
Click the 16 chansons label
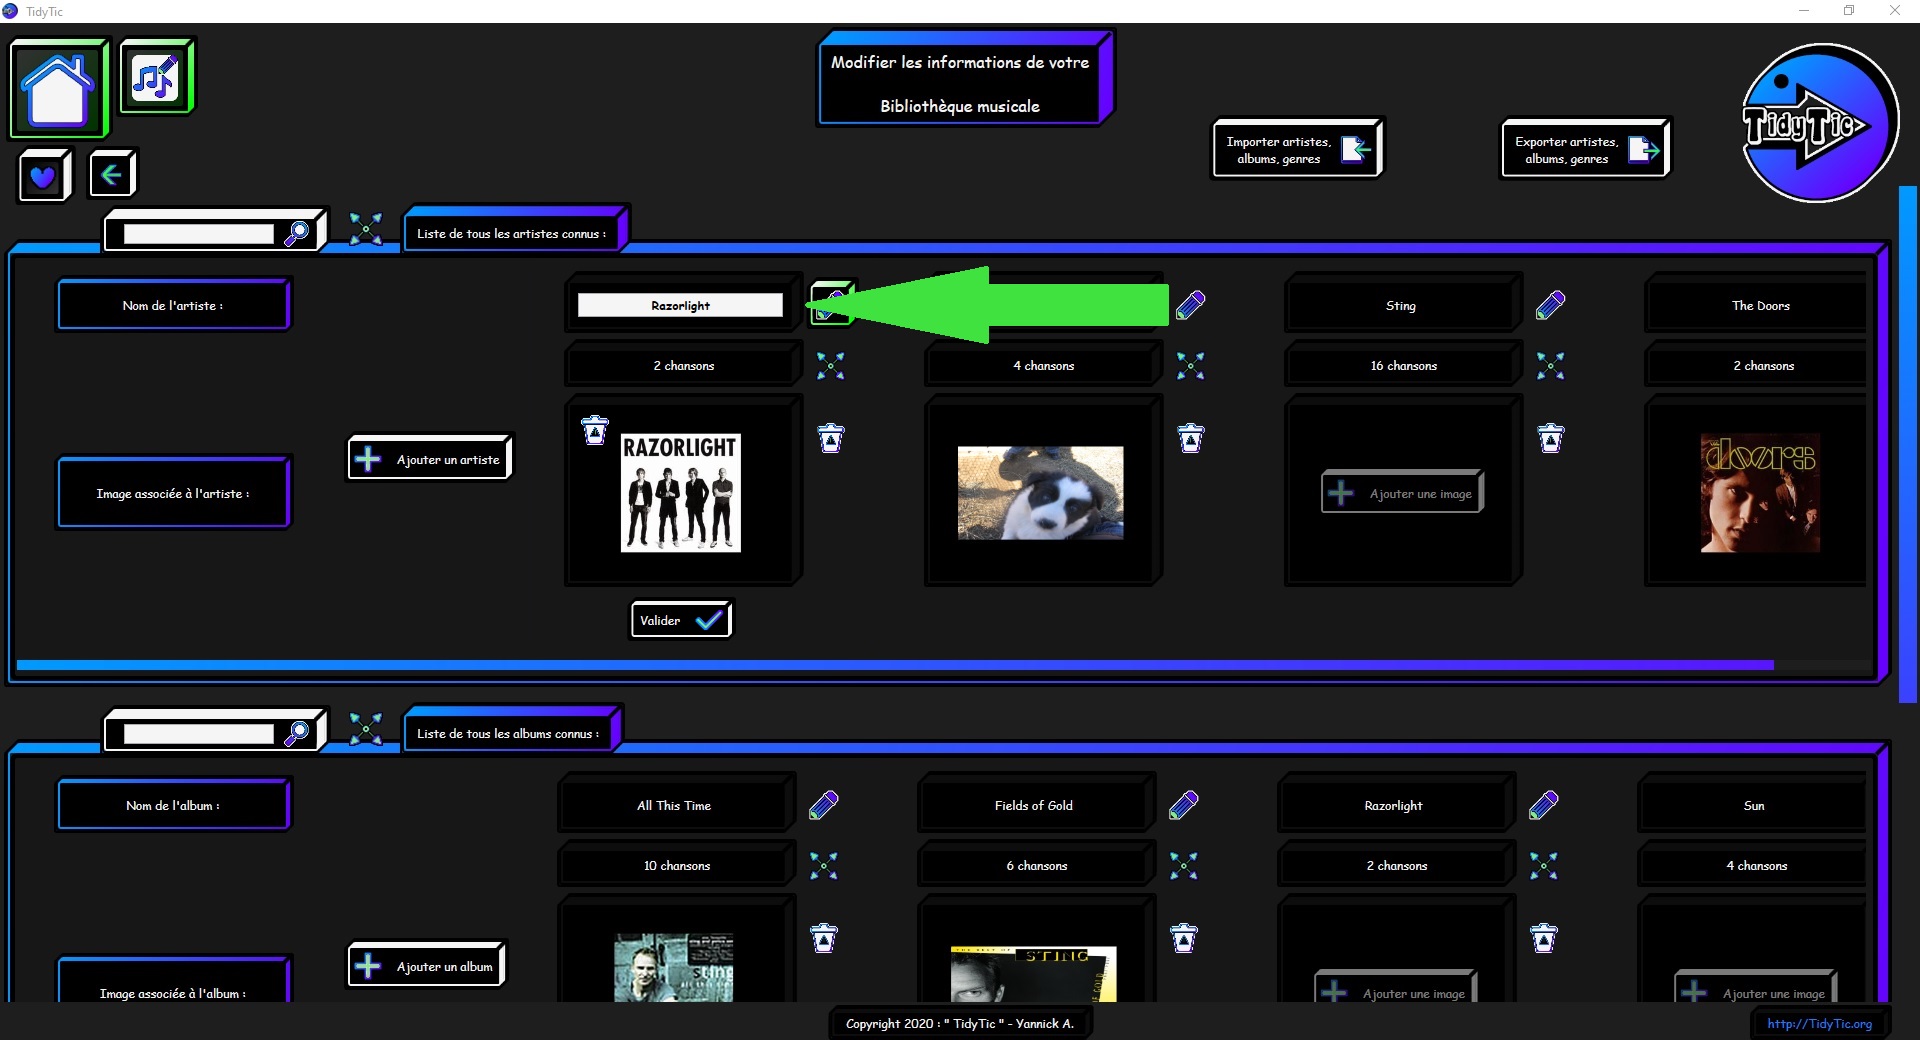point(1404,366)
